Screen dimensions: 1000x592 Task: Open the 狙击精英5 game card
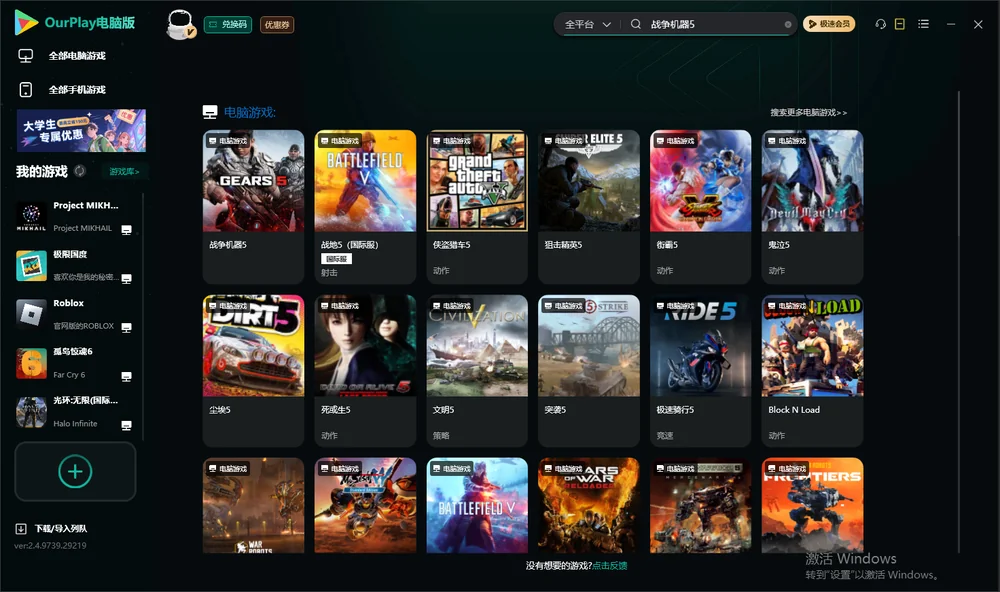pyautogui.click(x=589, y=207)
